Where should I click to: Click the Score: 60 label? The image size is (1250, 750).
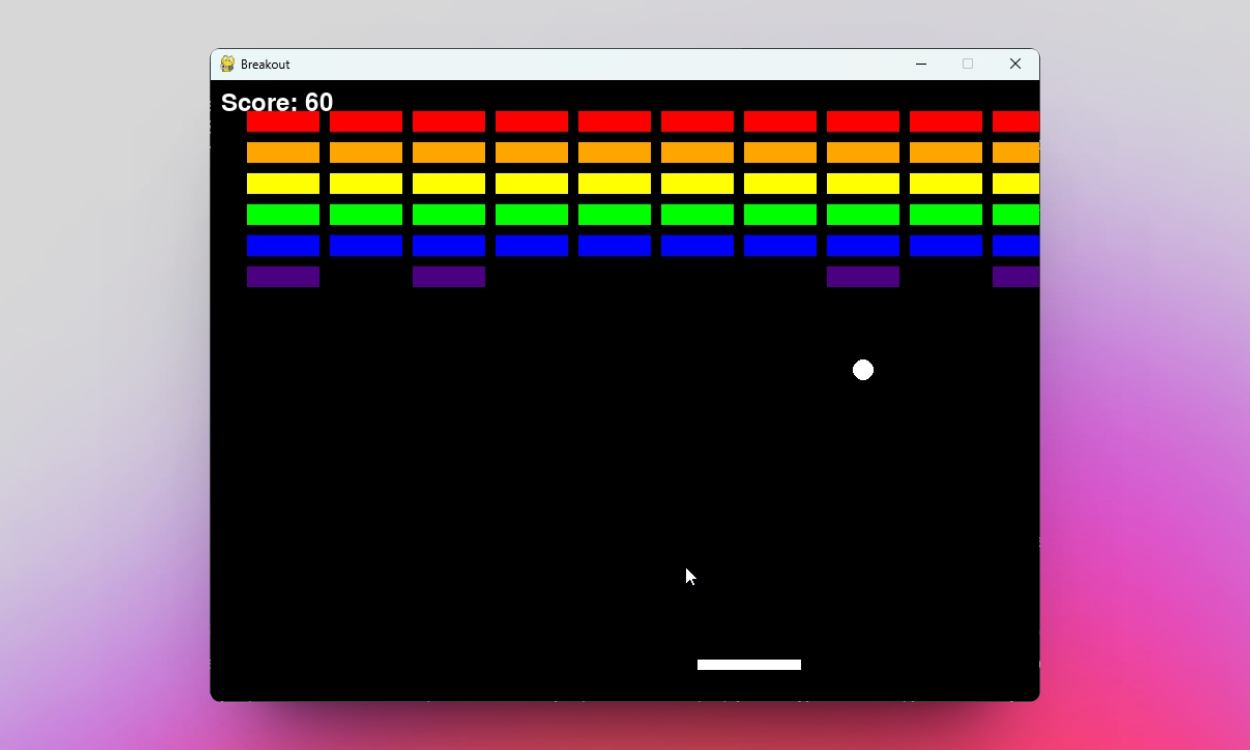click(x=277, y=102)
